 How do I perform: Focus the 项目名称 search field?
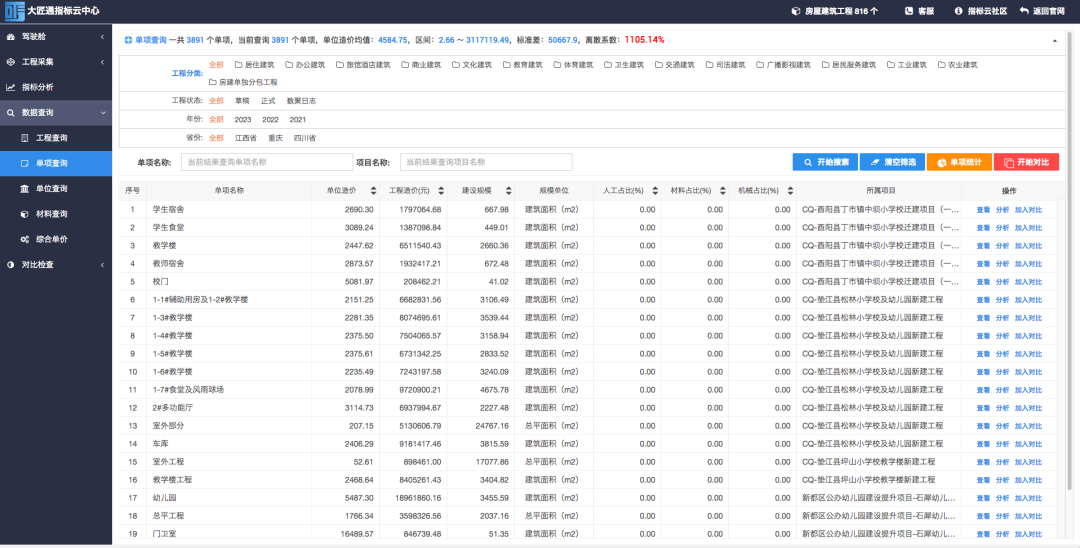[x=486, y=162]
